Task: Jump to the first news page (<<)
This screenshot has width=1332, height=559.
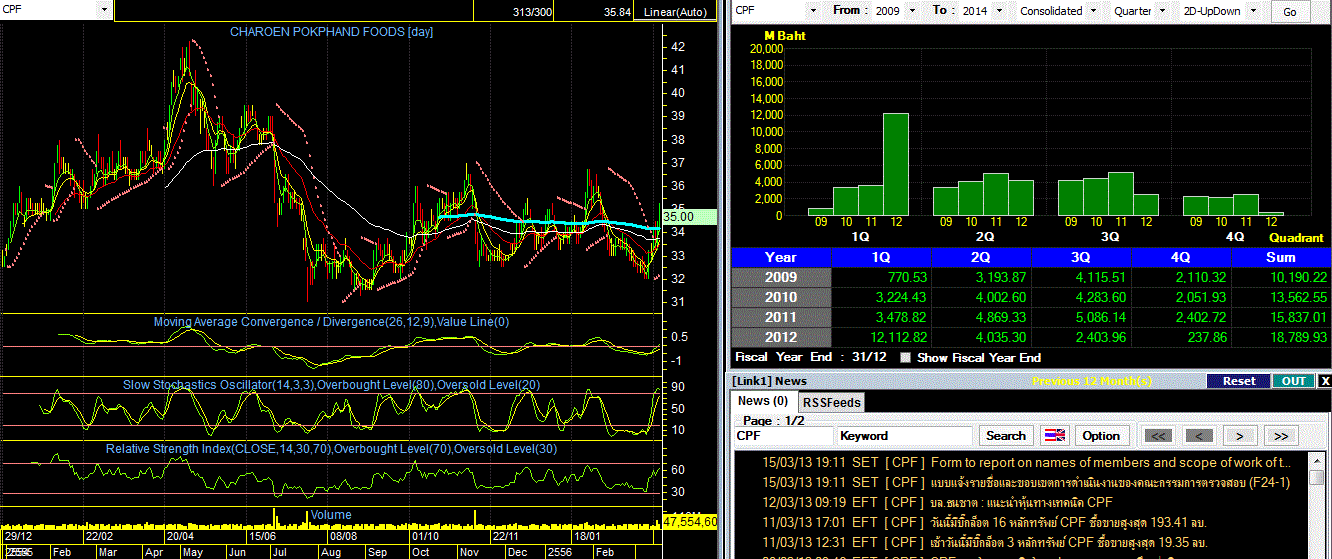Action: pos(1159,436)
